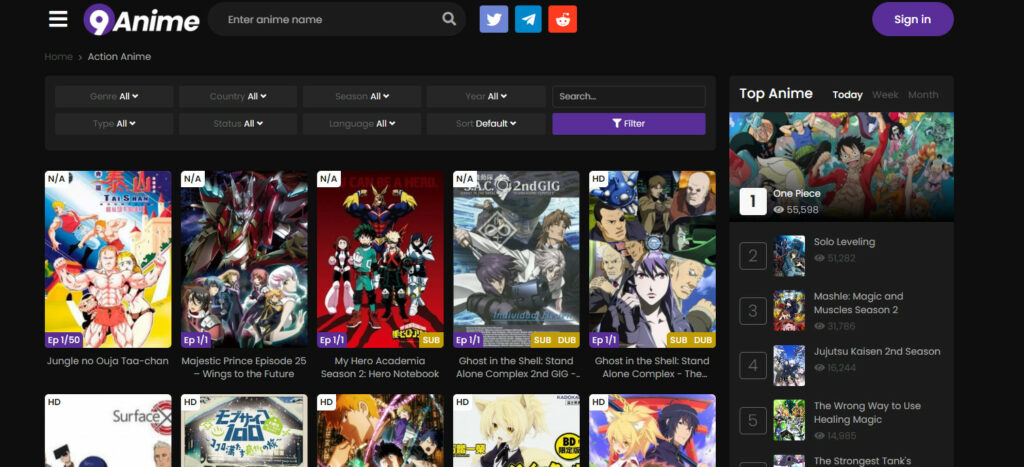Open the Reddit icon link
Image resolution: width=1024 pixels, height=467 pixels.
[562, 19]
